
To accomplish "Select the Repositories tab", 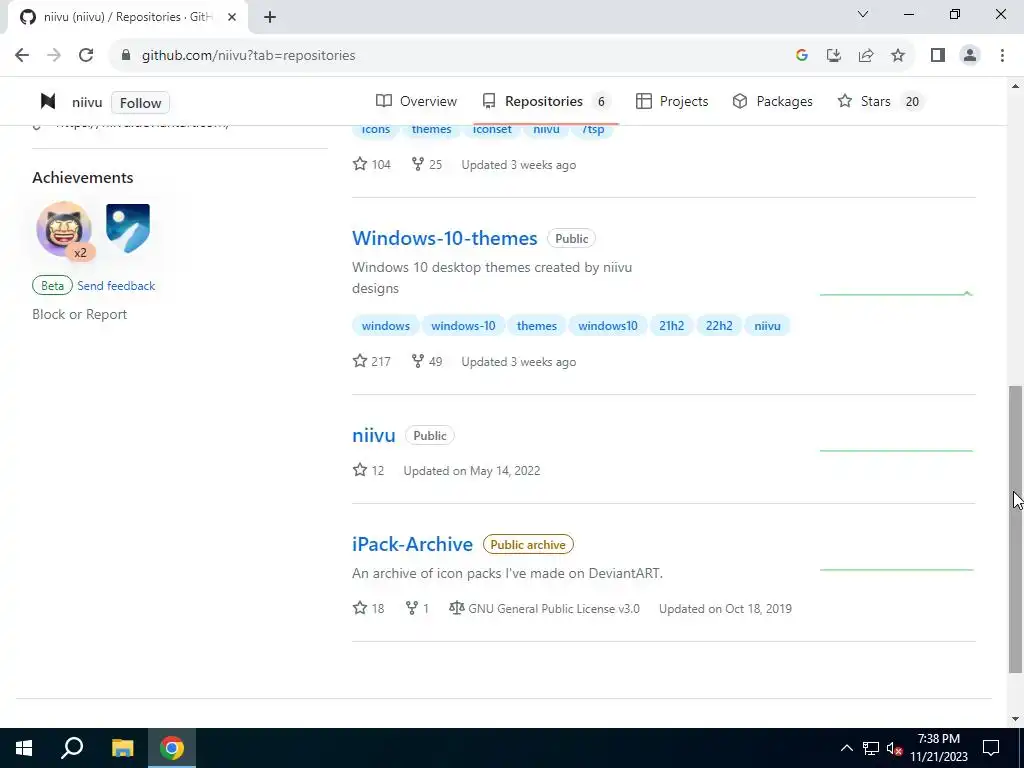I will 545,101.
